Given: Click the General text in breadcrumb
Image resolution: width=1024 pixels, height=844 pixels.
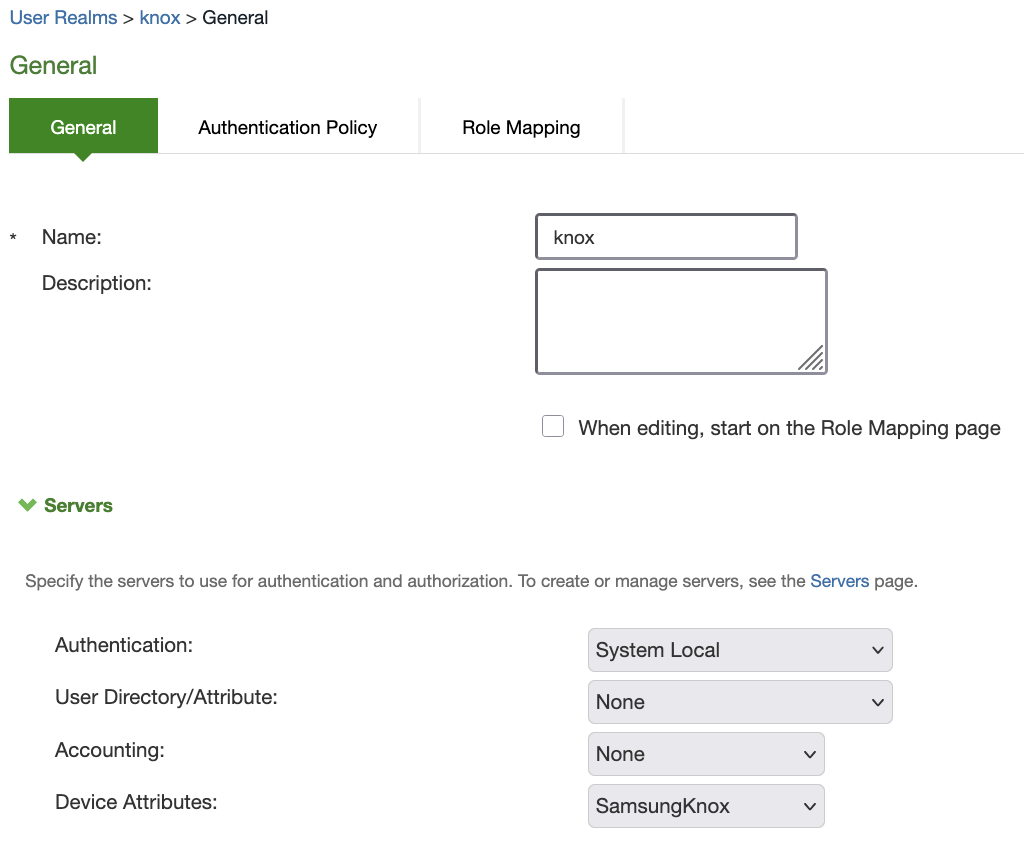Looking at the screenshot, I should [x=235, y=17].
